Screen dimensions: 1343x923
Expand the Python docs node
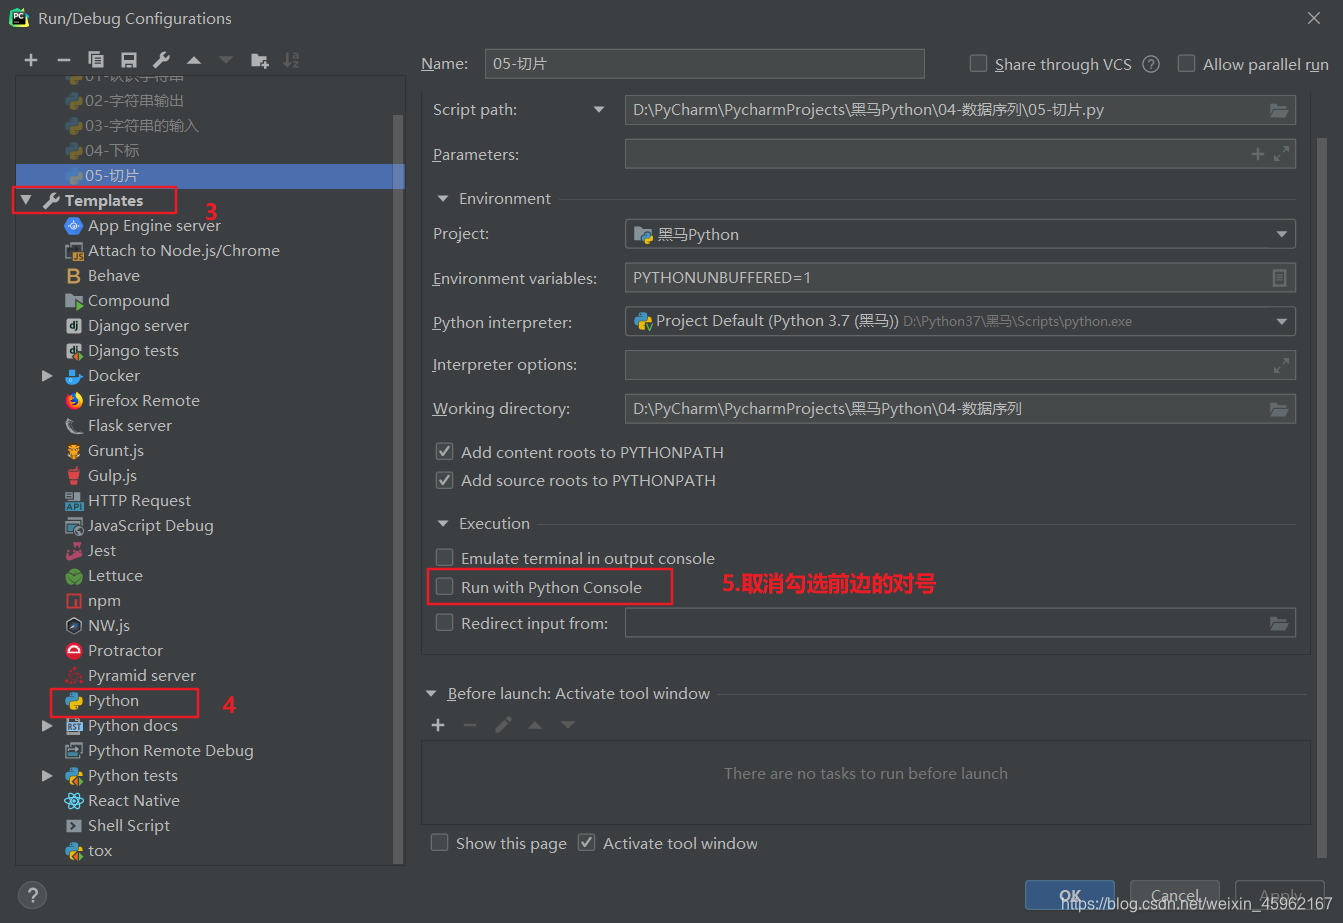pos(47,726)
